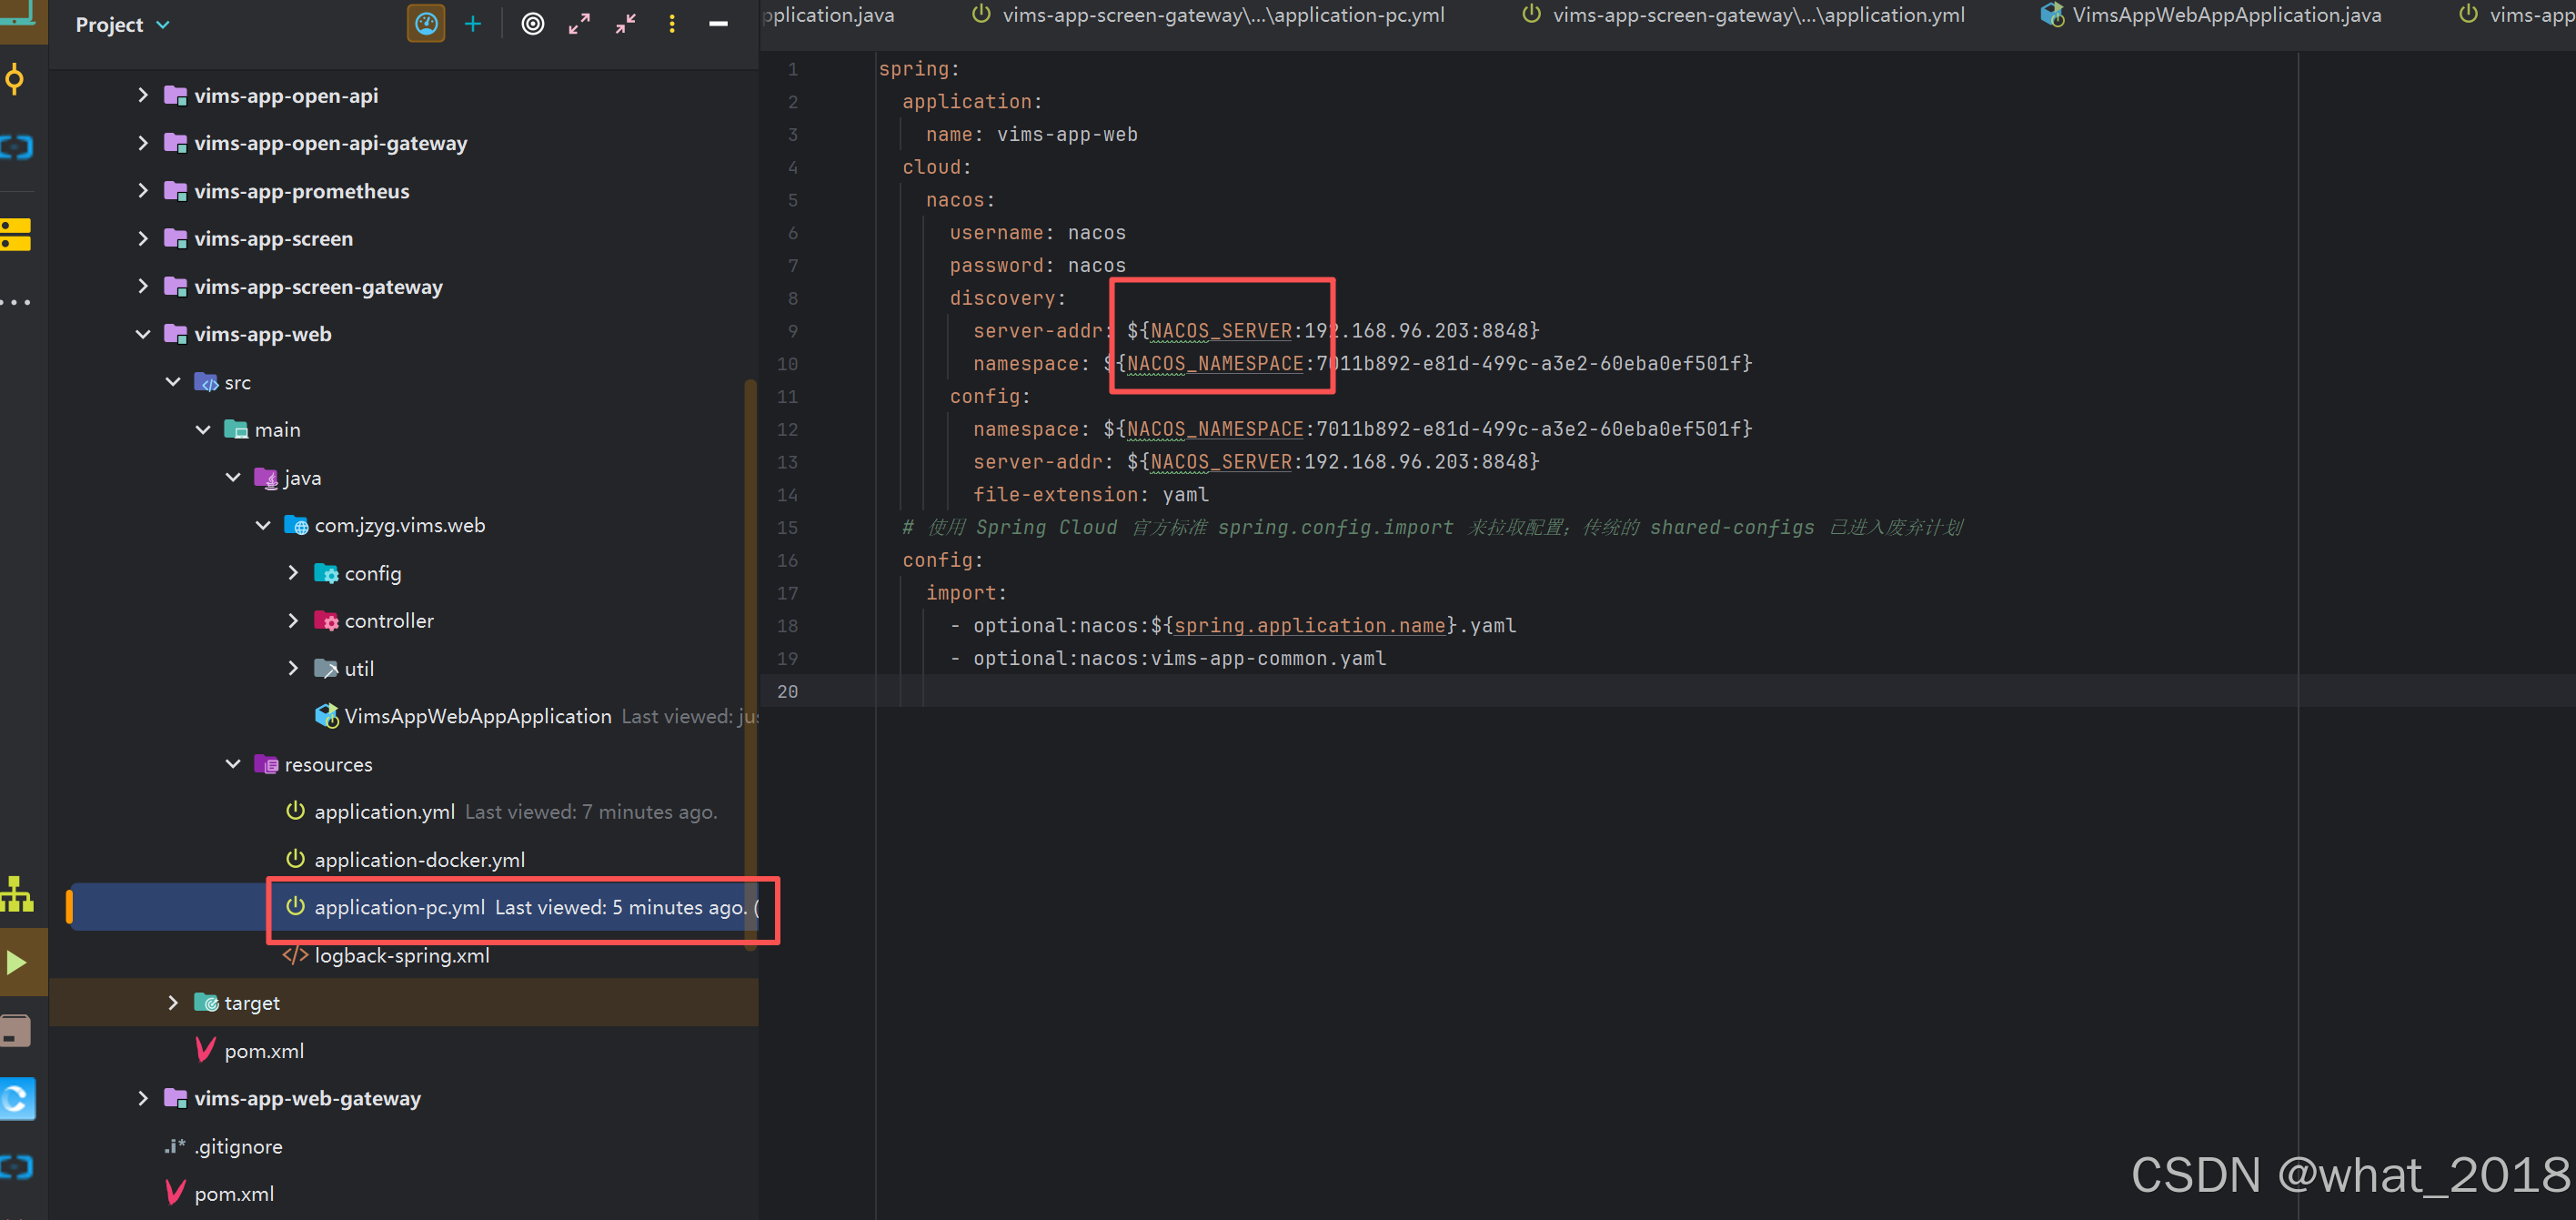Expand the vims-app-screen-gateway module
Viewport: 2576px width, 1220px height.
tap(143, 287)
